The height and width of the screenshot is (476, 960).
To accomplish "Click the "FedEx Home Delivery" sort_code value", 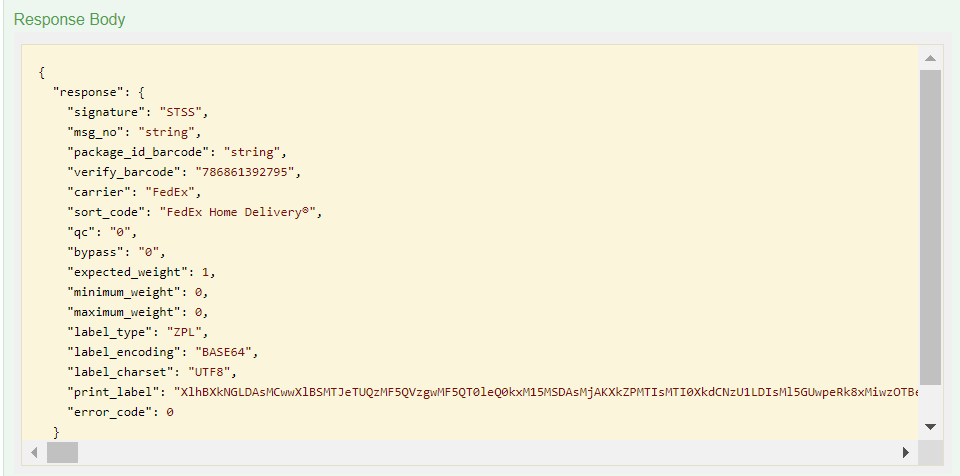I will point(238,212).
